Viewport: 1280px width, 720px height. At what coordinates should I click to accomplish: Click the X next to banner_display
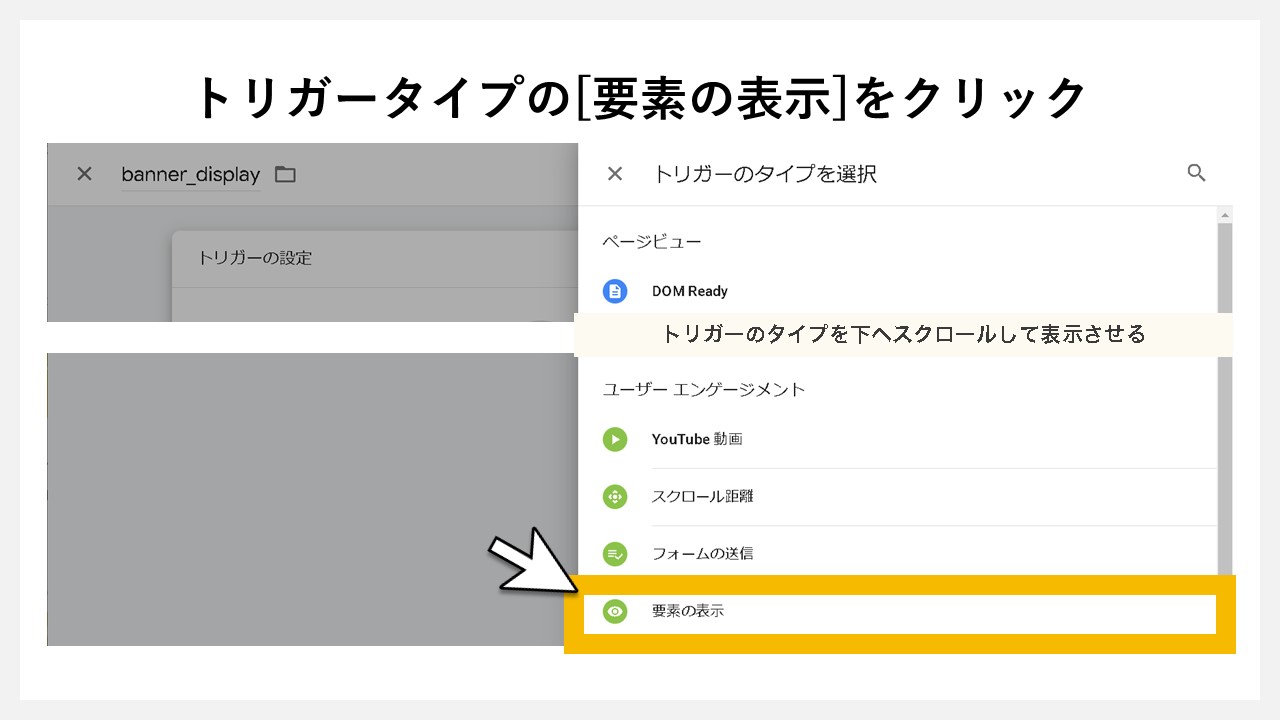[x=83, y=173]
